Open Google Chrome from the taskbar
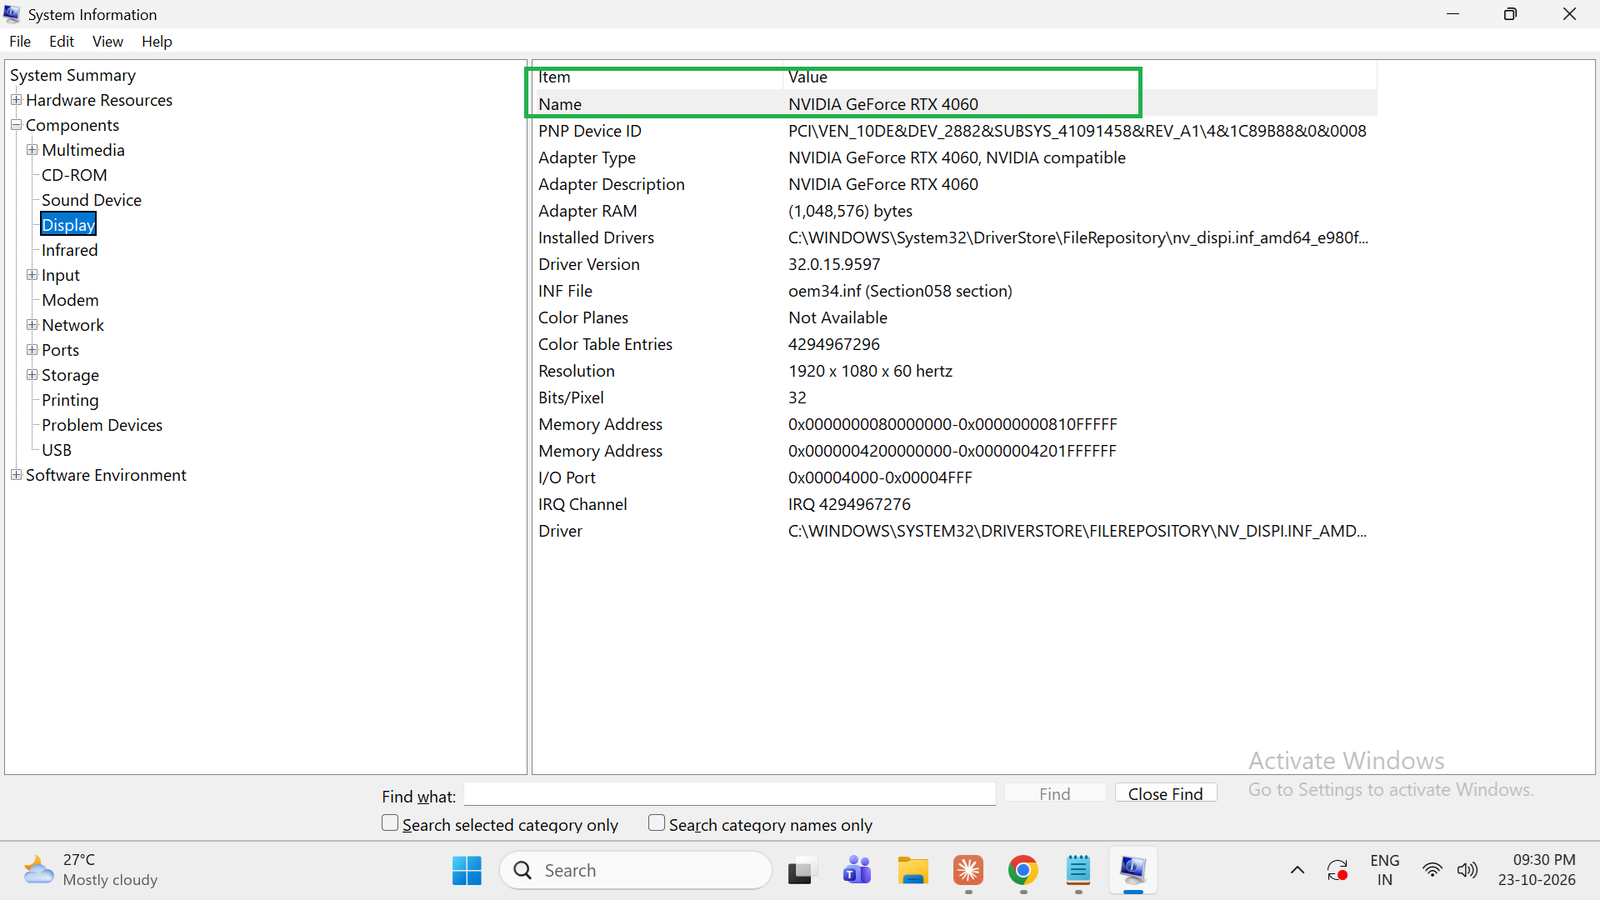This screenshot has width=1600, height=900. (x=1022, y=870)
